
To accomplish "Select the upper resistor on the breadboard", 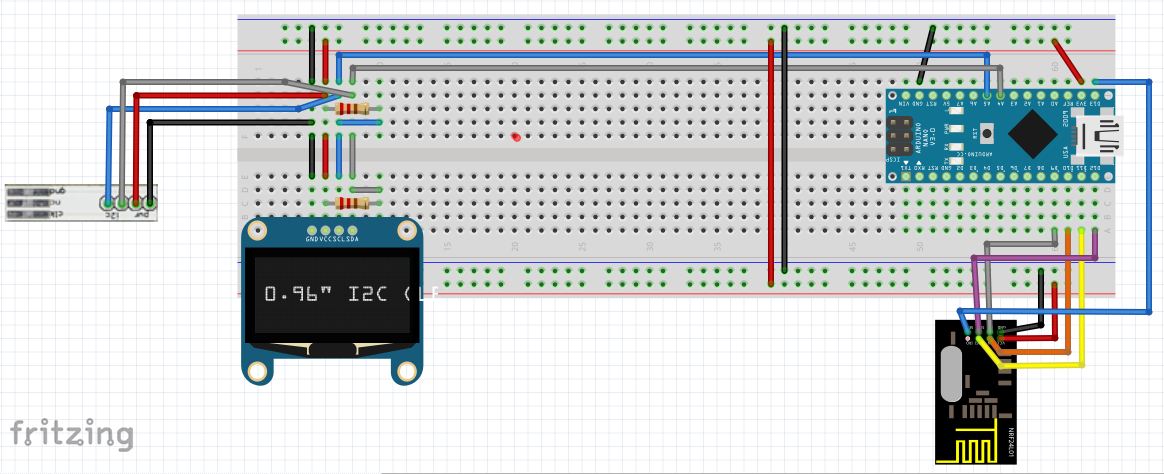I will 351,109.
